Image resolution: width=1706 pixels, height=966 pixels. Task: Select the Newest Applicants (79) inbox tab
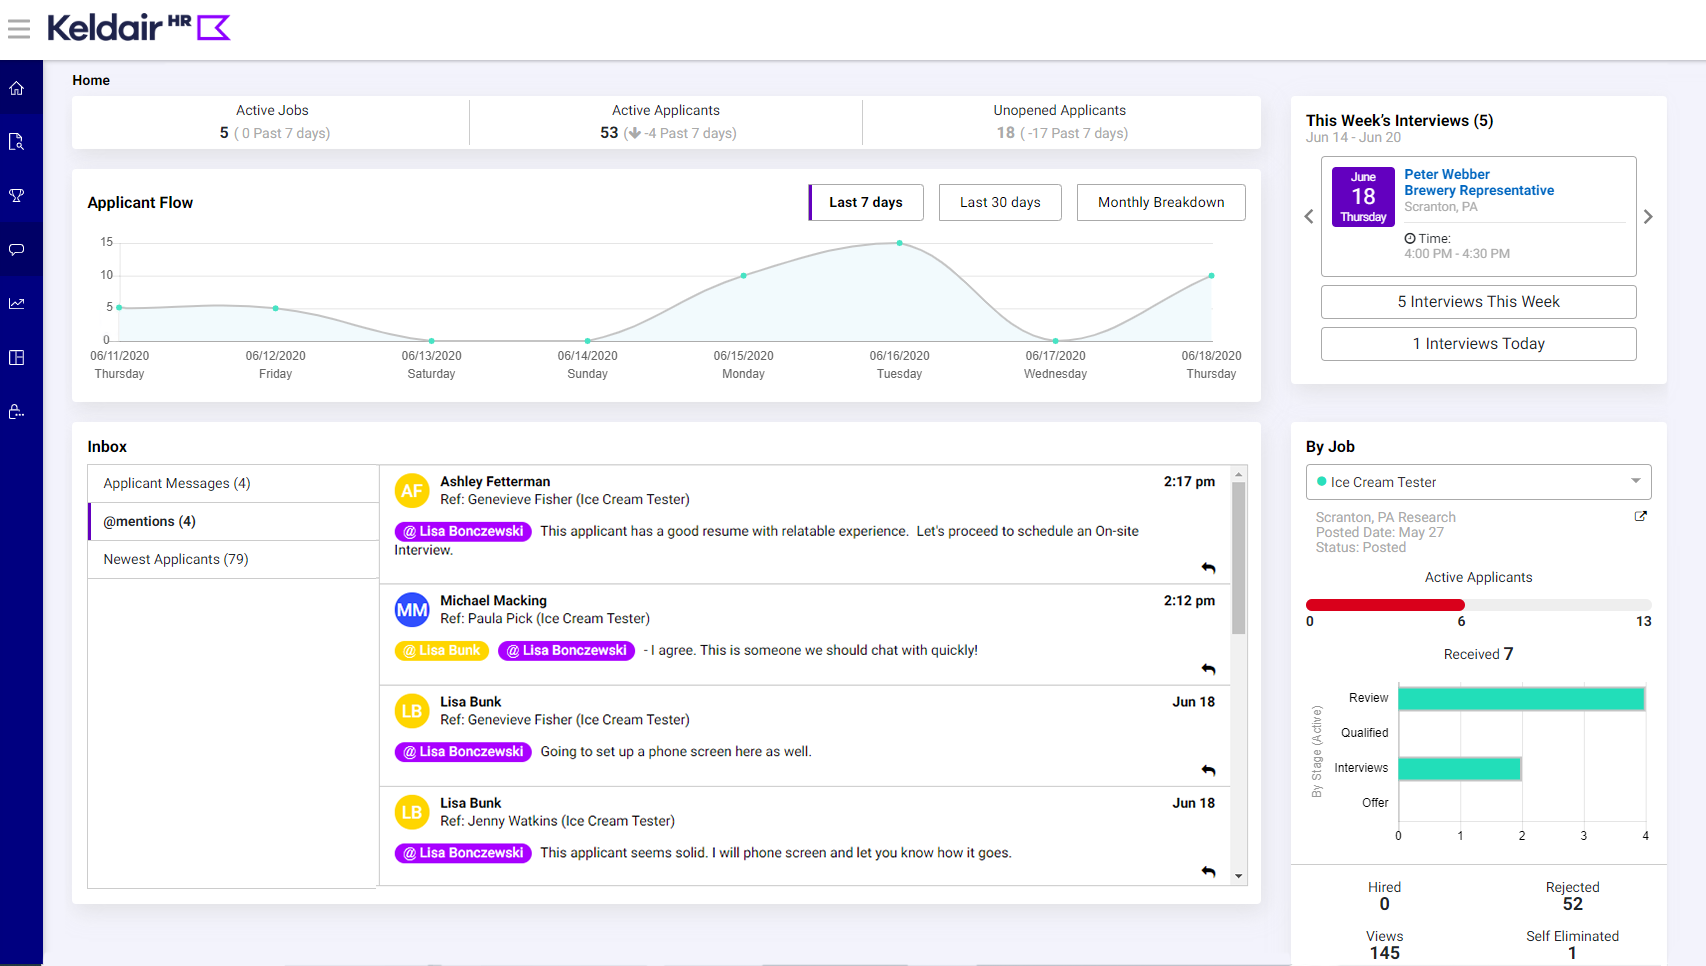(176, 559)
